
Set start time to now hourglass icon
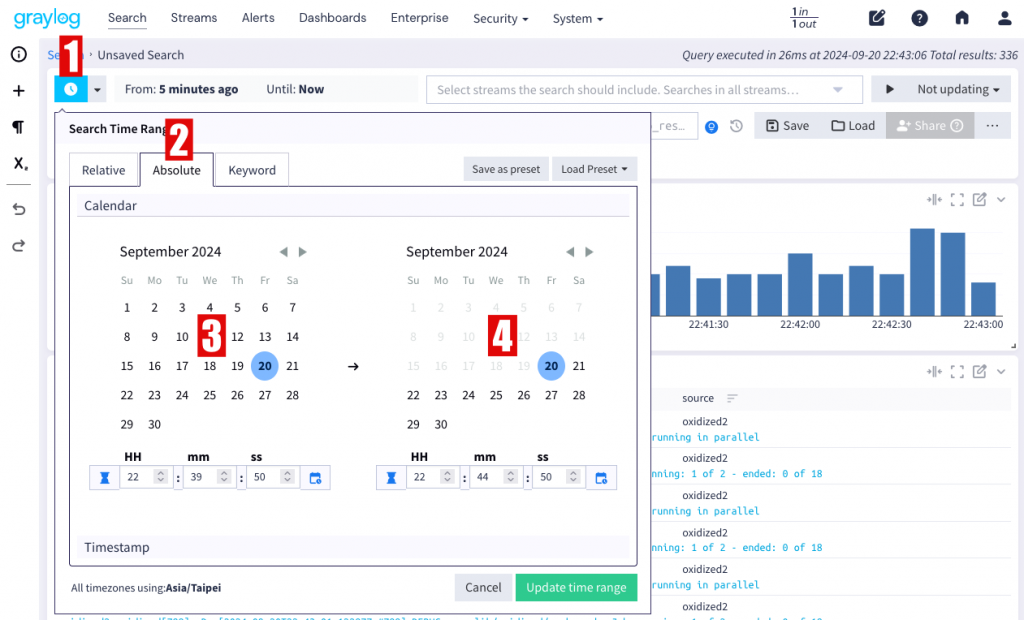pos(104,478)
